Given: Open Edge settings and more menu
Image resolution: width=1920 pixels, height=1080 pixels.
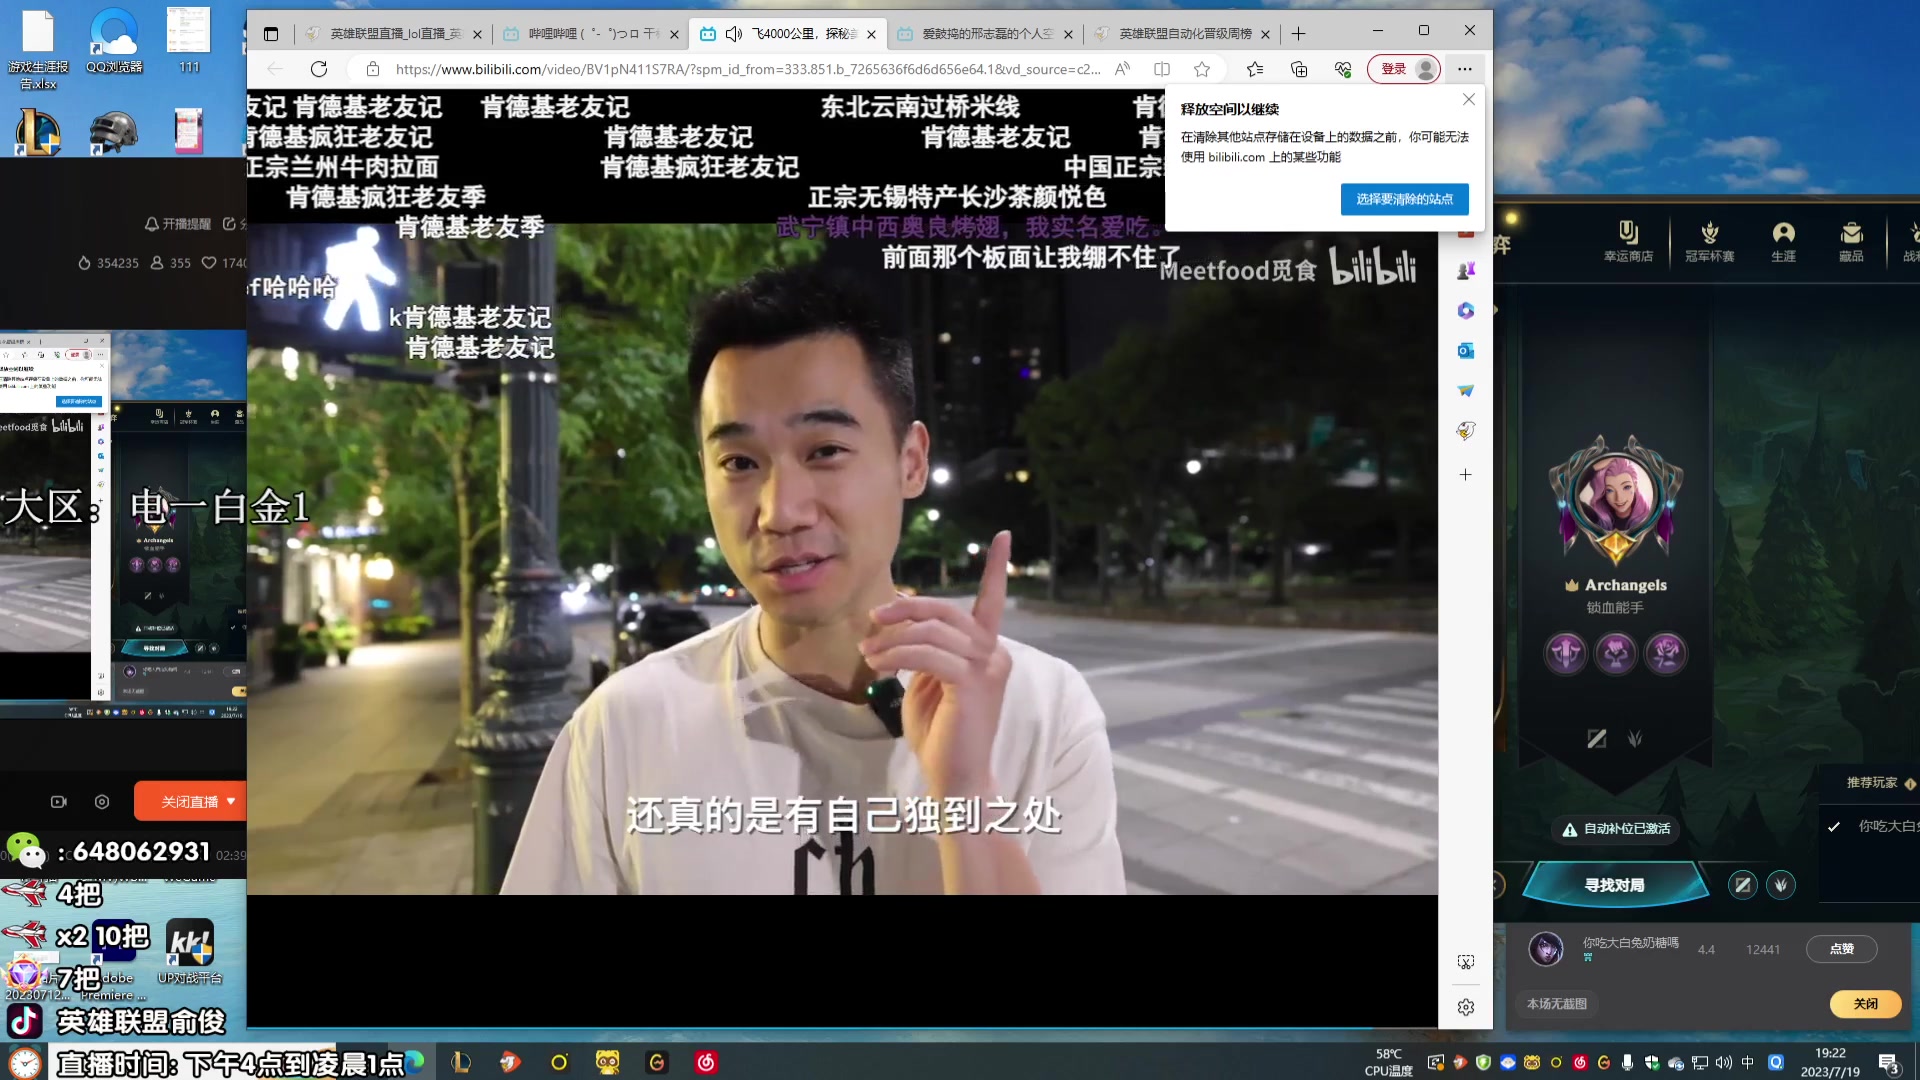Looking at the screenshot, I should [x=1465, y=69].
